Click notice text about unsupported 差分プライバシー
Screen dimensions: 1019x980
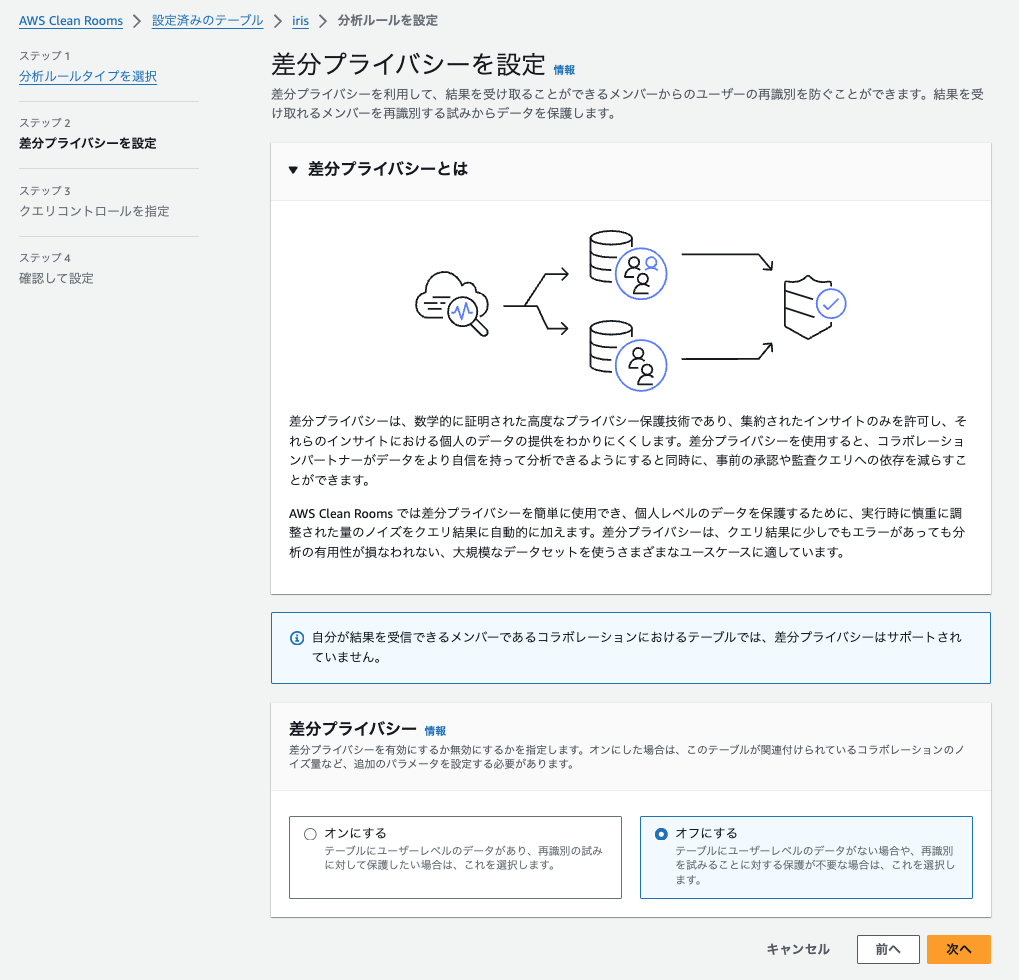click(x=637, y=647)
